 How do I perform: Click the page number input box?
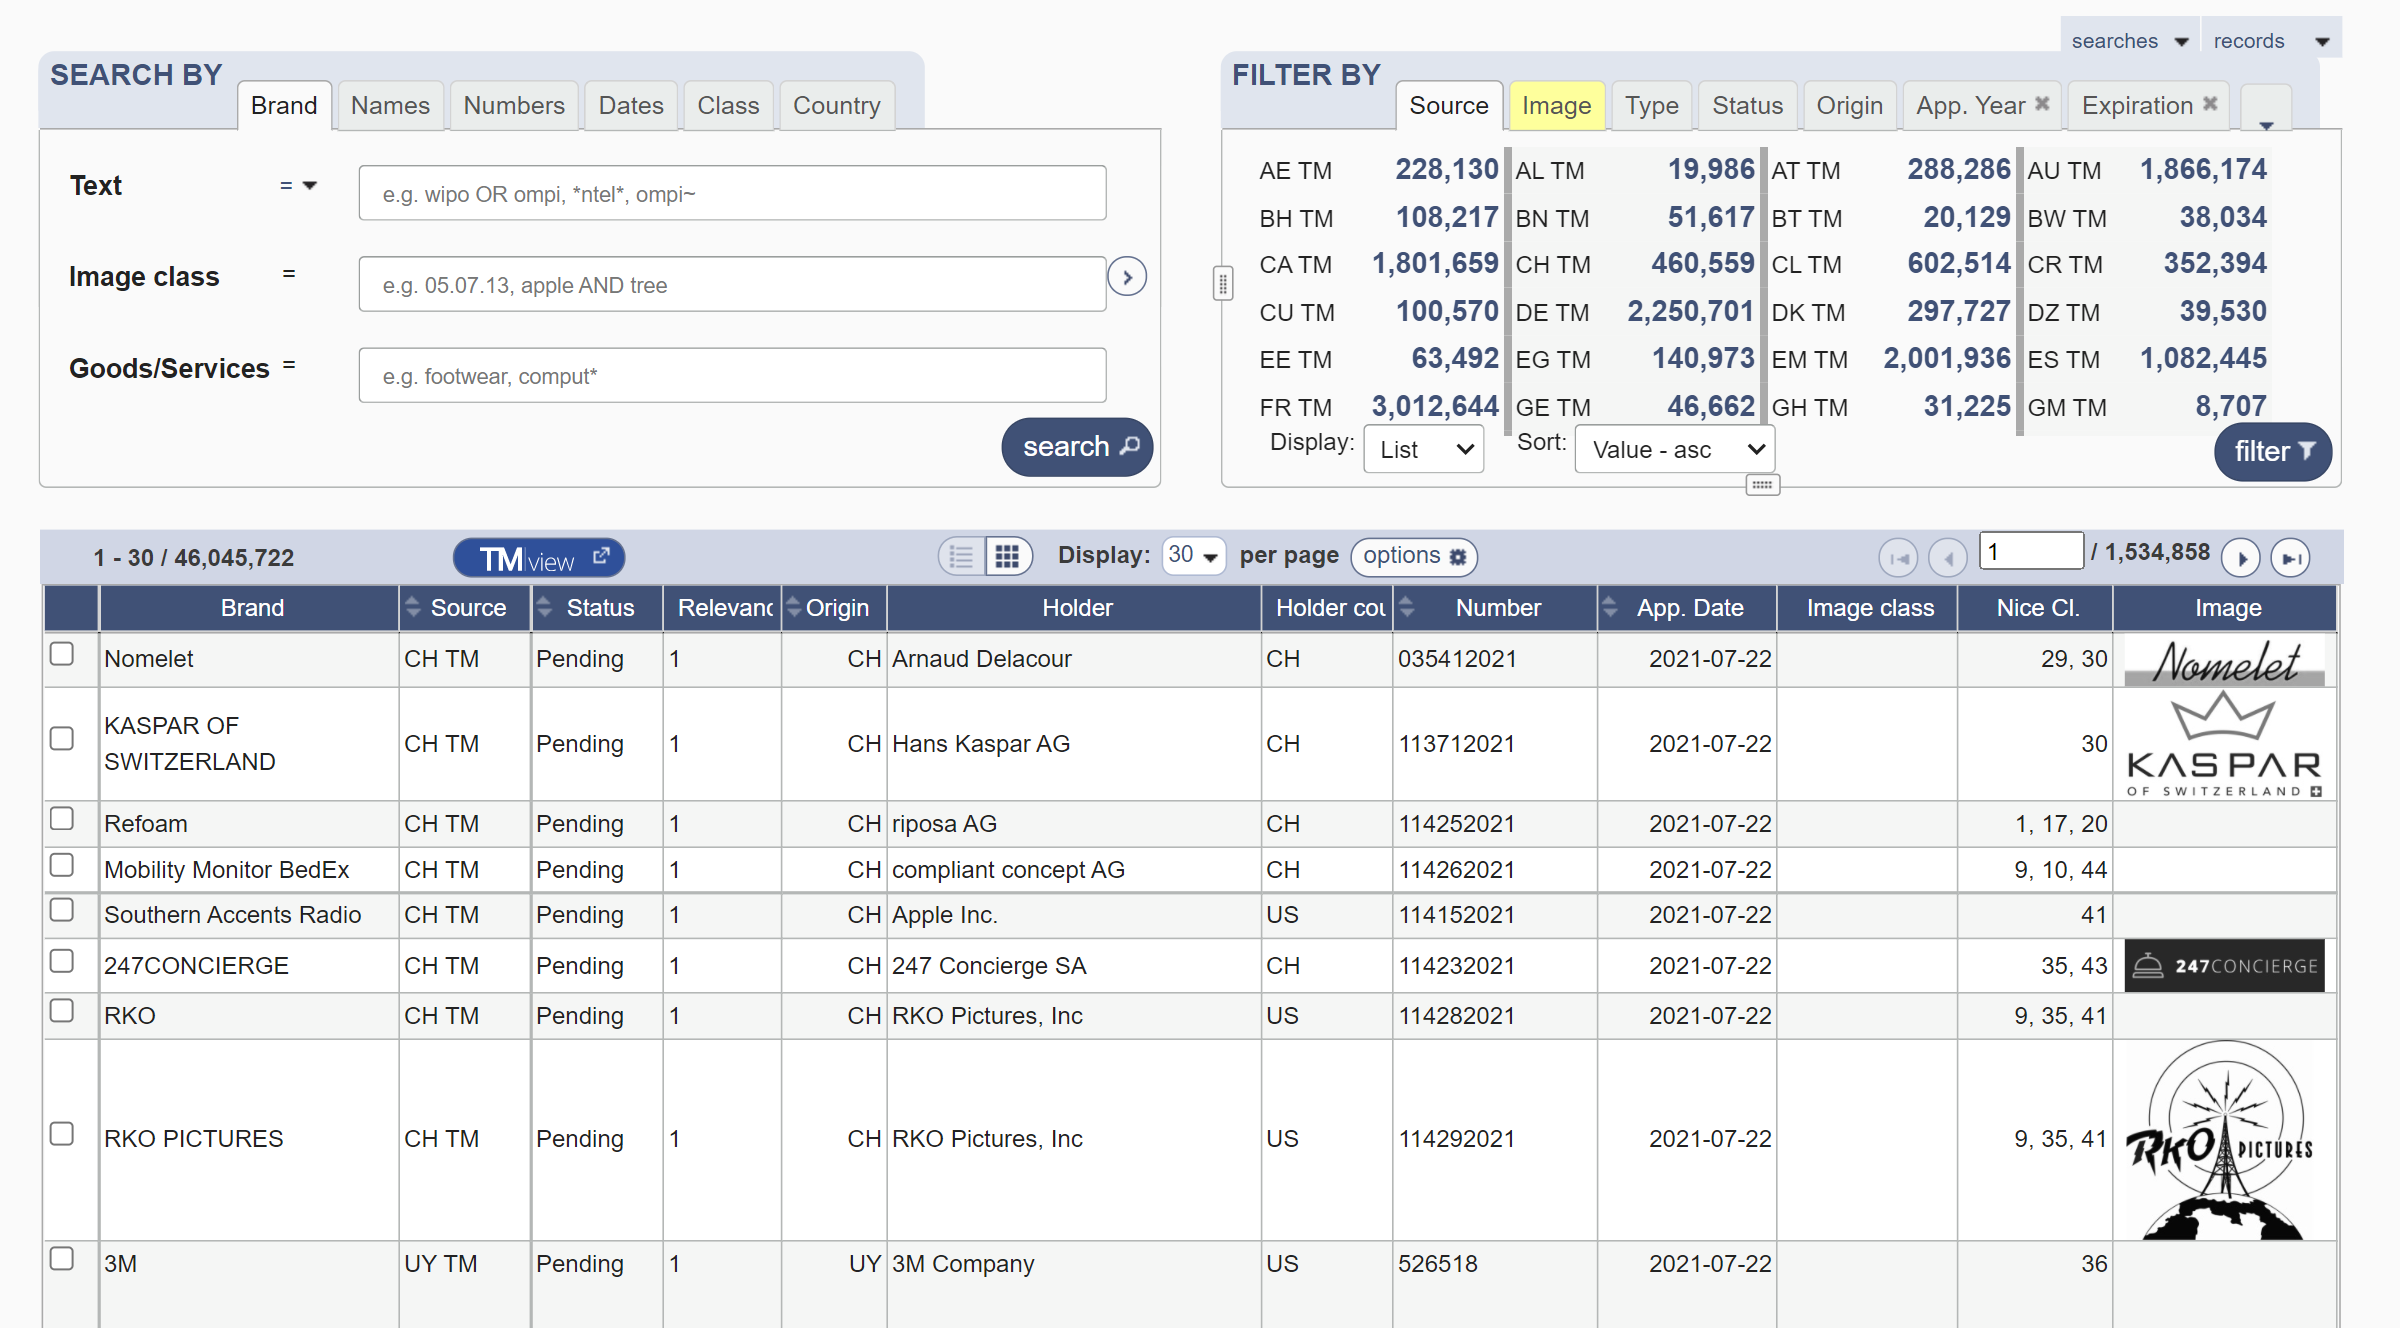2031,551
